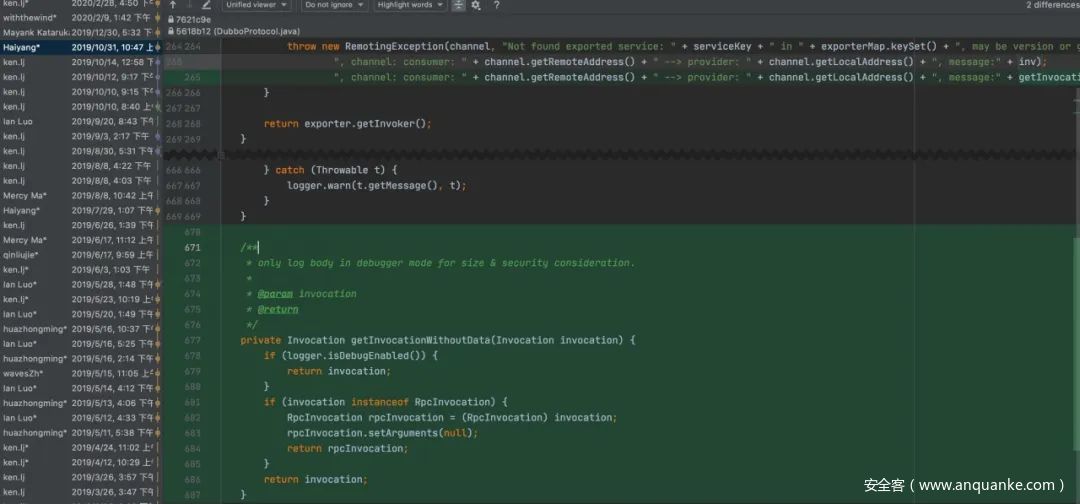
Task: Click the pencil edit source icon
Action: pyautogui.click(x=208, y=5)
